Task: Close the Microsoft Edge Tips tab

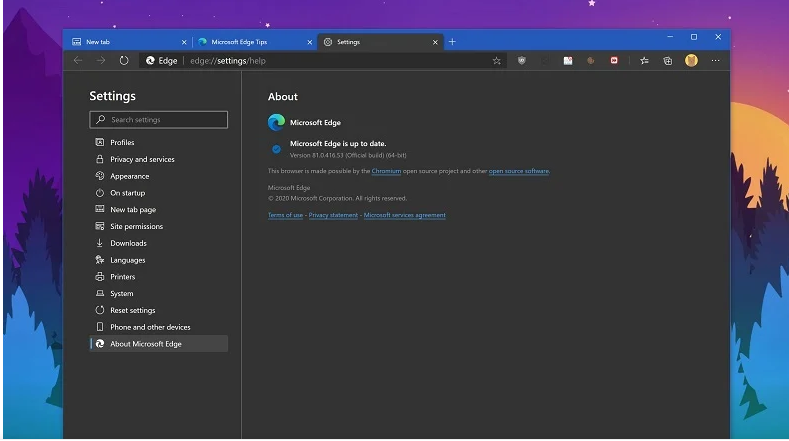Action: tap(309, 42)
